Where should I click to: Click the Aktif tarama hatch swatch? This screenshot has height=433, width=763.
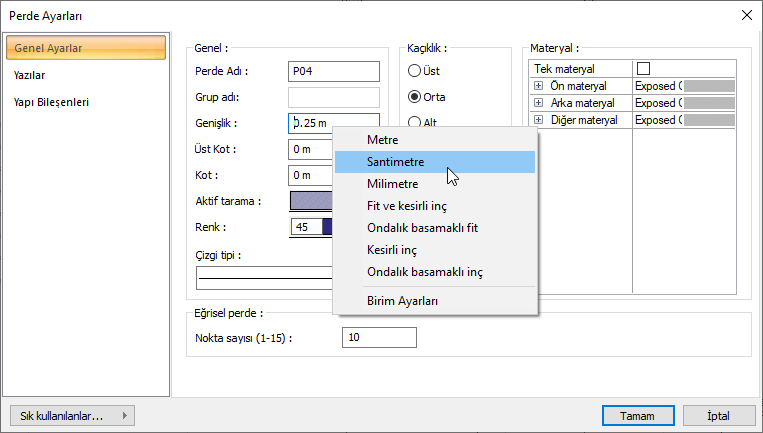point(310,201)
